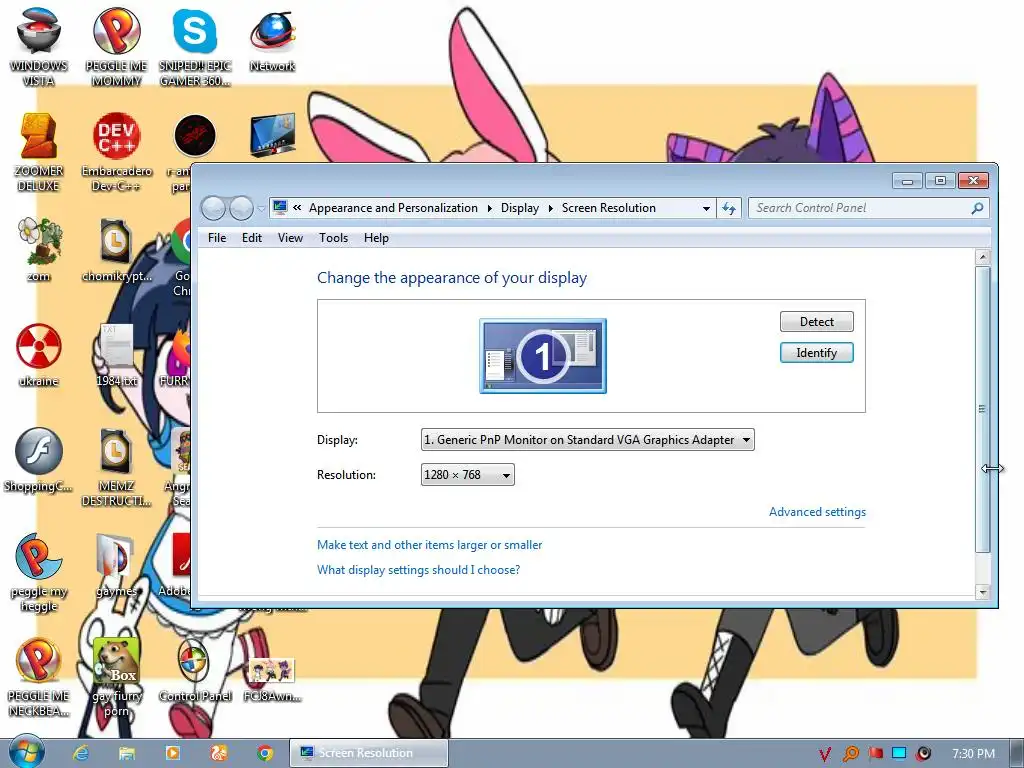1024x768 pixels.
Task: Click the network monitor tray icon
Action: [x=899, y=754]
